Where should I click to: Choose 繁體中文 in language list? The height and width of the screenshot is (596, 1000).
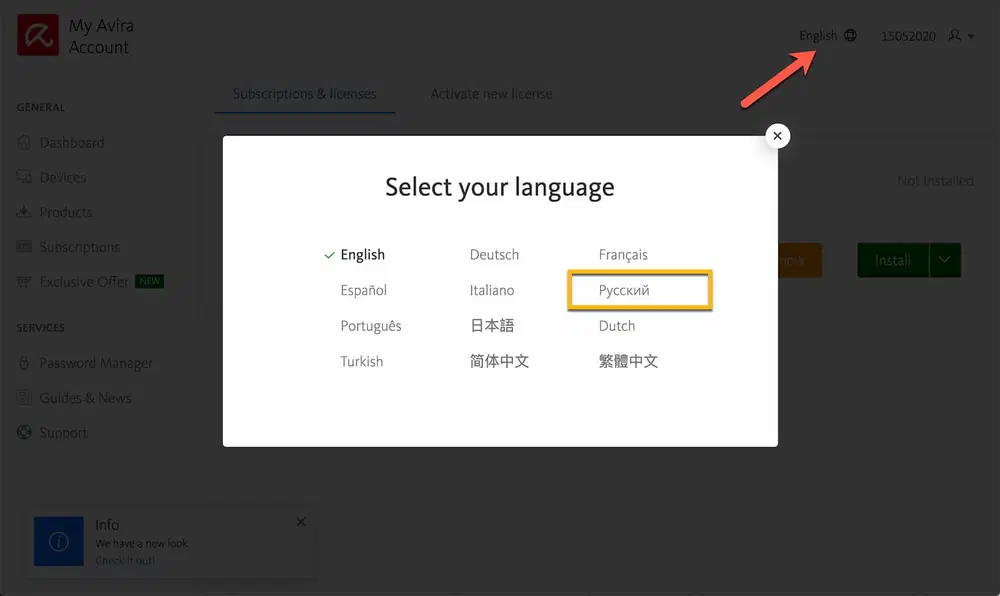point(628,361)
